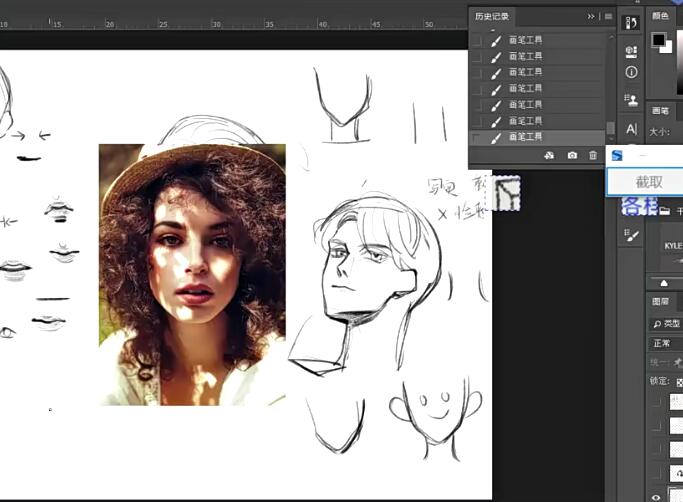Open the layer filter 类型 dropdown

pyautogui.click(x=667, y=323)
